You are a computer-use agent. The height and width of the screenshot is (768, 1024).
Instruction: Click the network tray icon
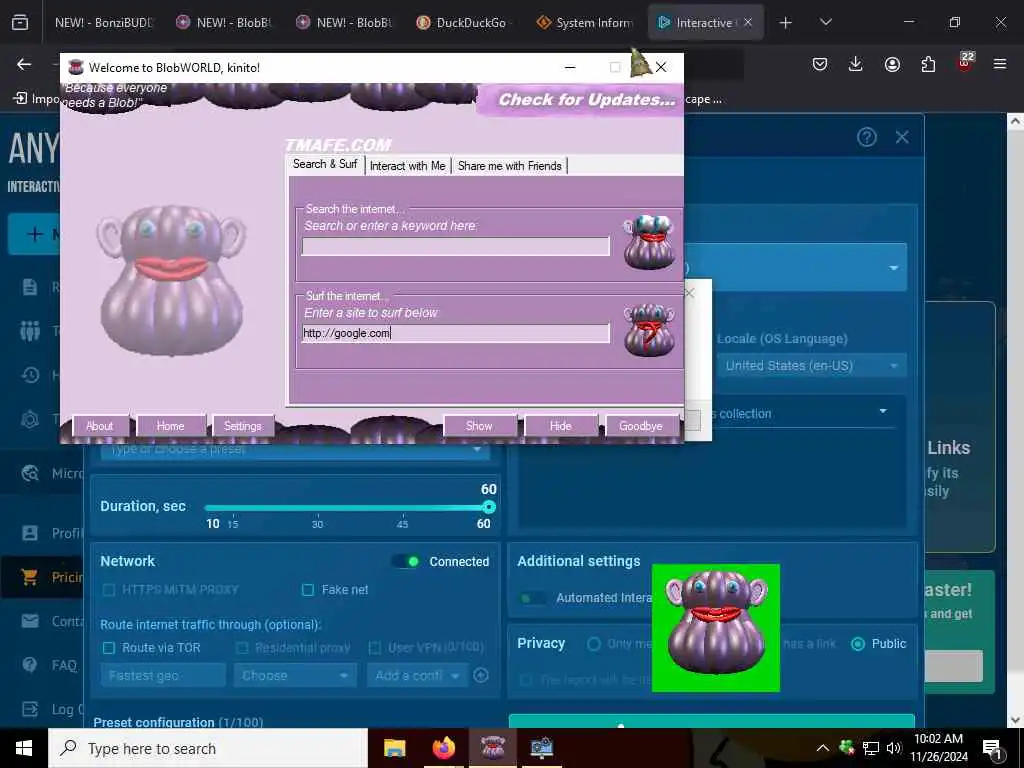(x=871, y=748)
